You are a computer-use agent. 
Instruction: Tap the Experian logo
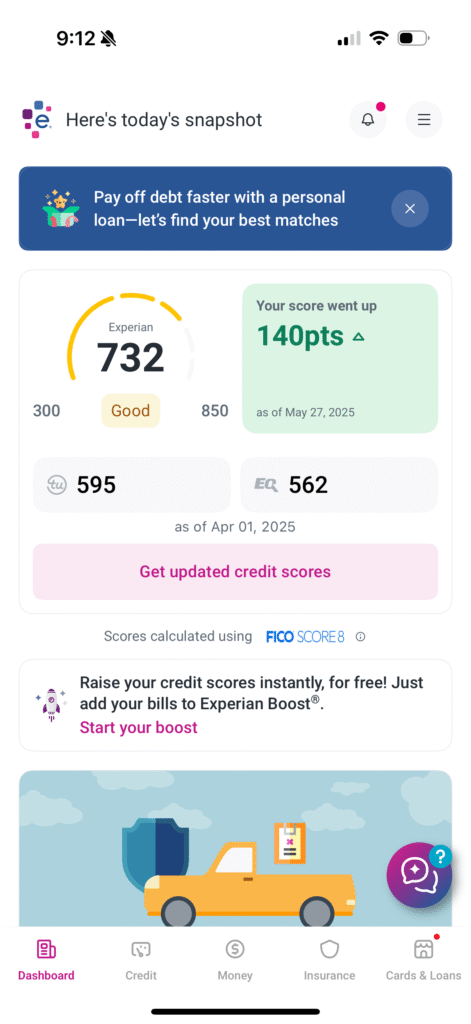[x=37, y=119]
